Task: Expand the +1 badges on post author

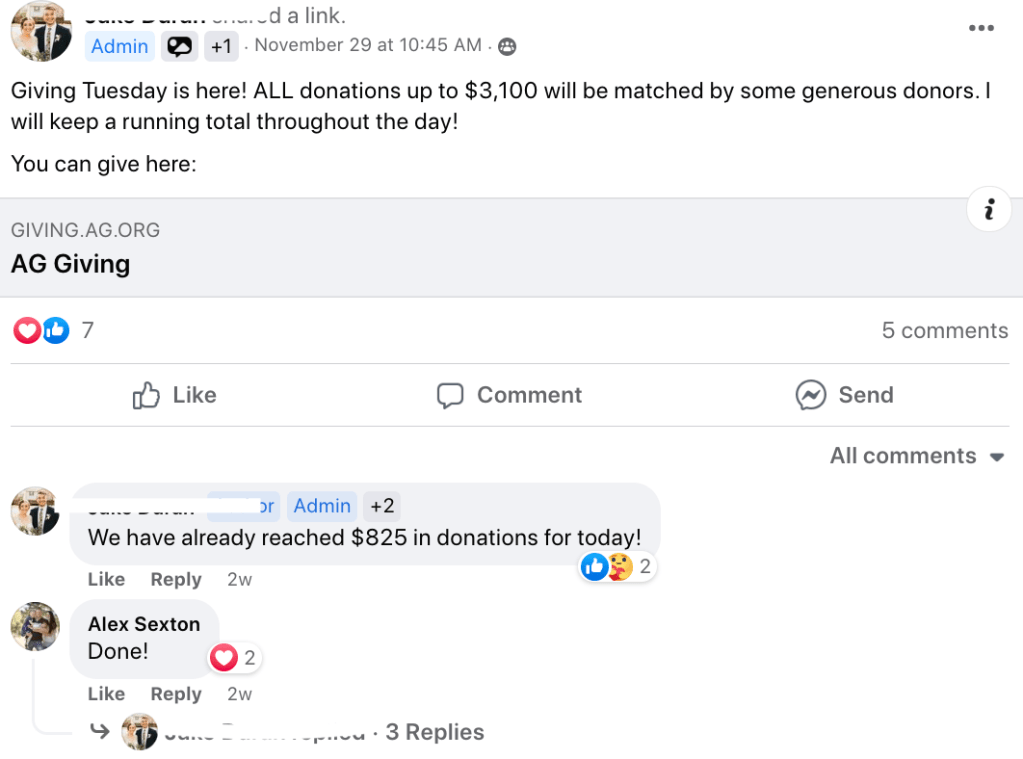Action: 221,46
